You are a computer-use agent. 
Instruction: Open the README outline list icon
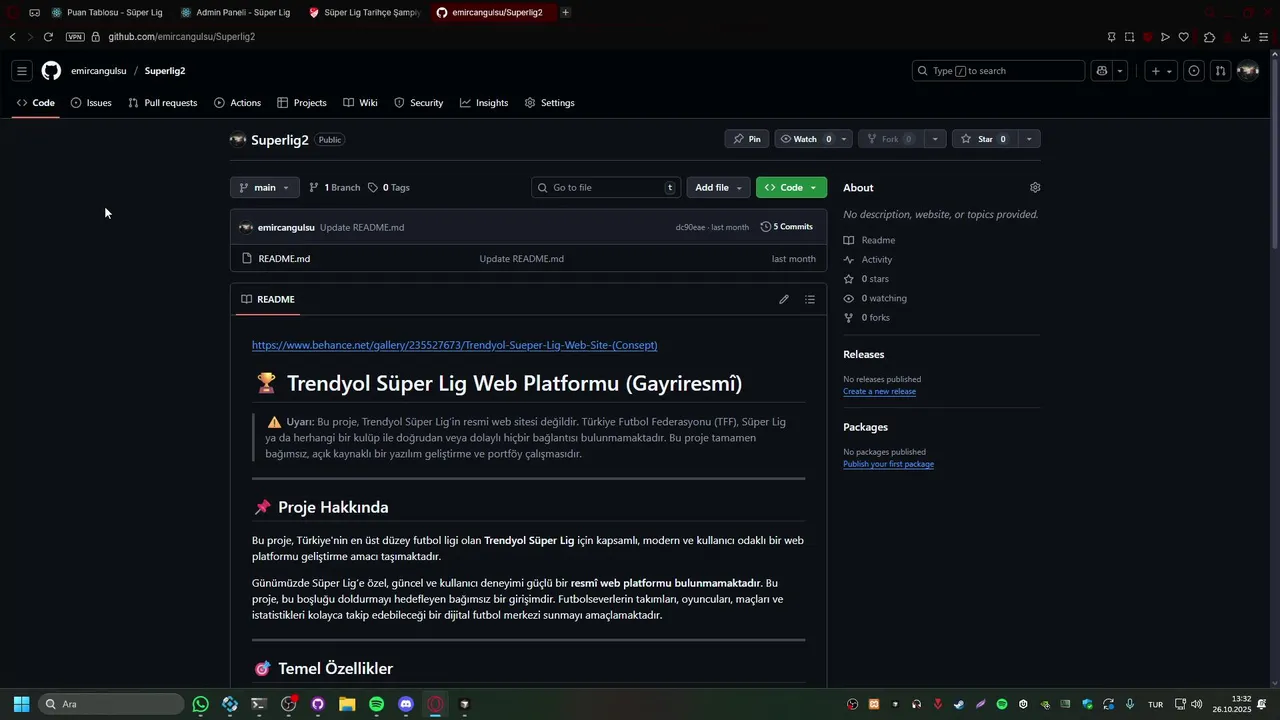pyautogui.click(x=810, y=299)
